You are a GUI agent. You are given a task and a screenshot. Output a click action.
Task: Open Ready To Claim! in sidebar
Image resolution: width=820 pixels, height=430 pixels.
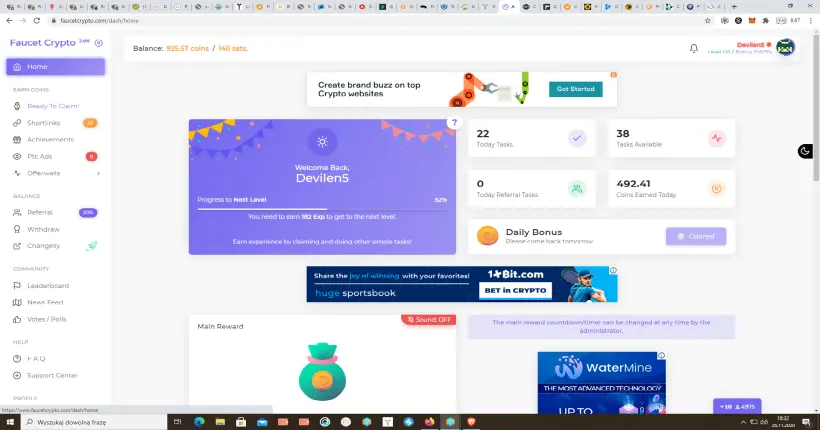coord(53,106)
